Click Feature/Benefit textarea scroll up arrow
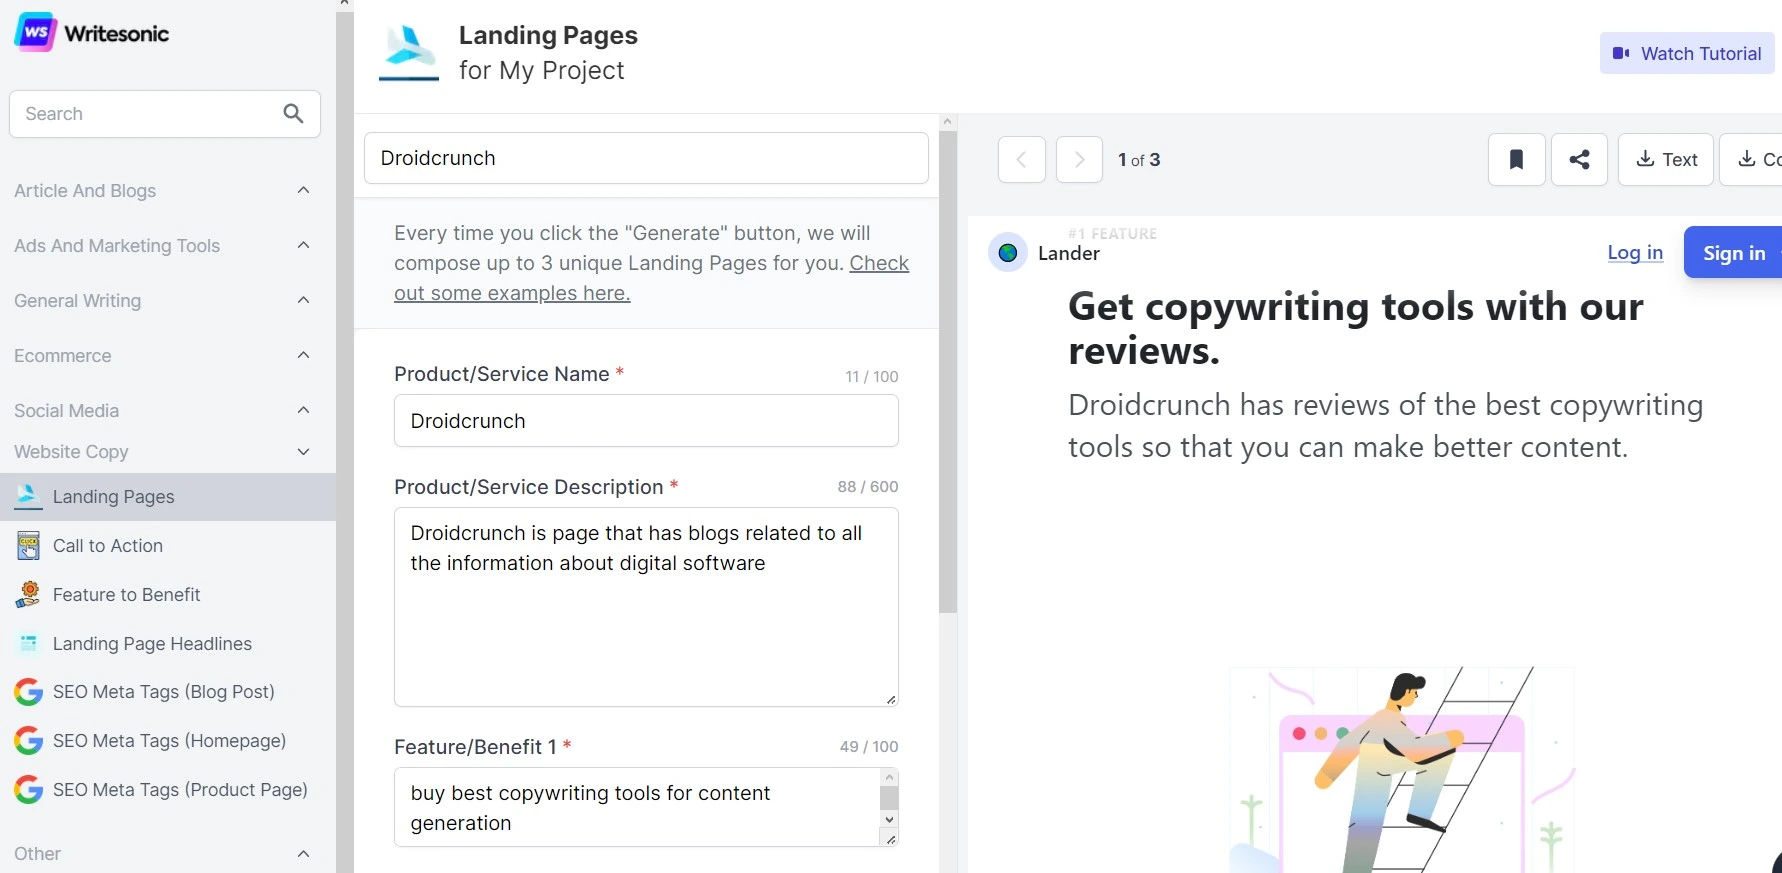The image size is (1782, 873). 889,776
